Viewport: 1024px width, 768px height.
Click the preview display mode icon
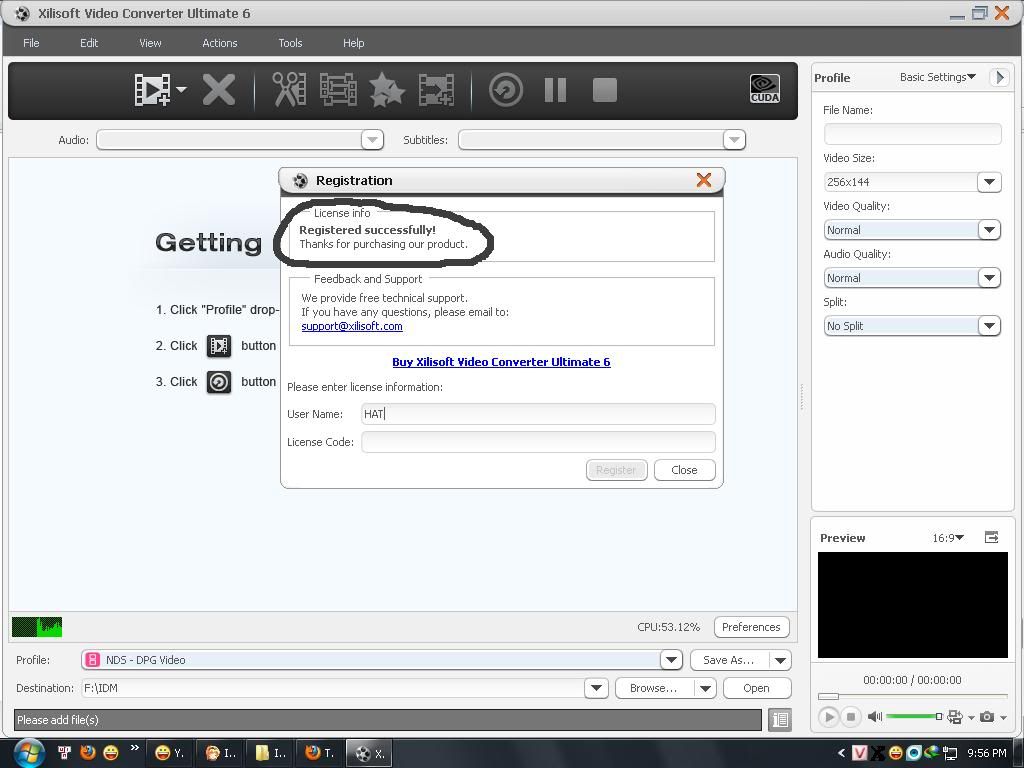[x=955, y=717]
